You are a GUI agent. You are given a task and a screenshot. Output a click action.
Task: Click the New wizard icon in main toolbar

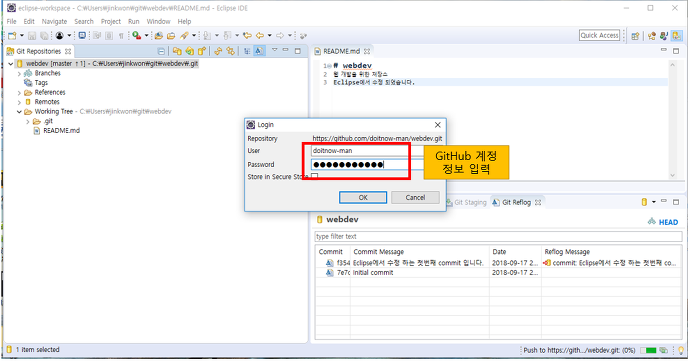(12, 36)
